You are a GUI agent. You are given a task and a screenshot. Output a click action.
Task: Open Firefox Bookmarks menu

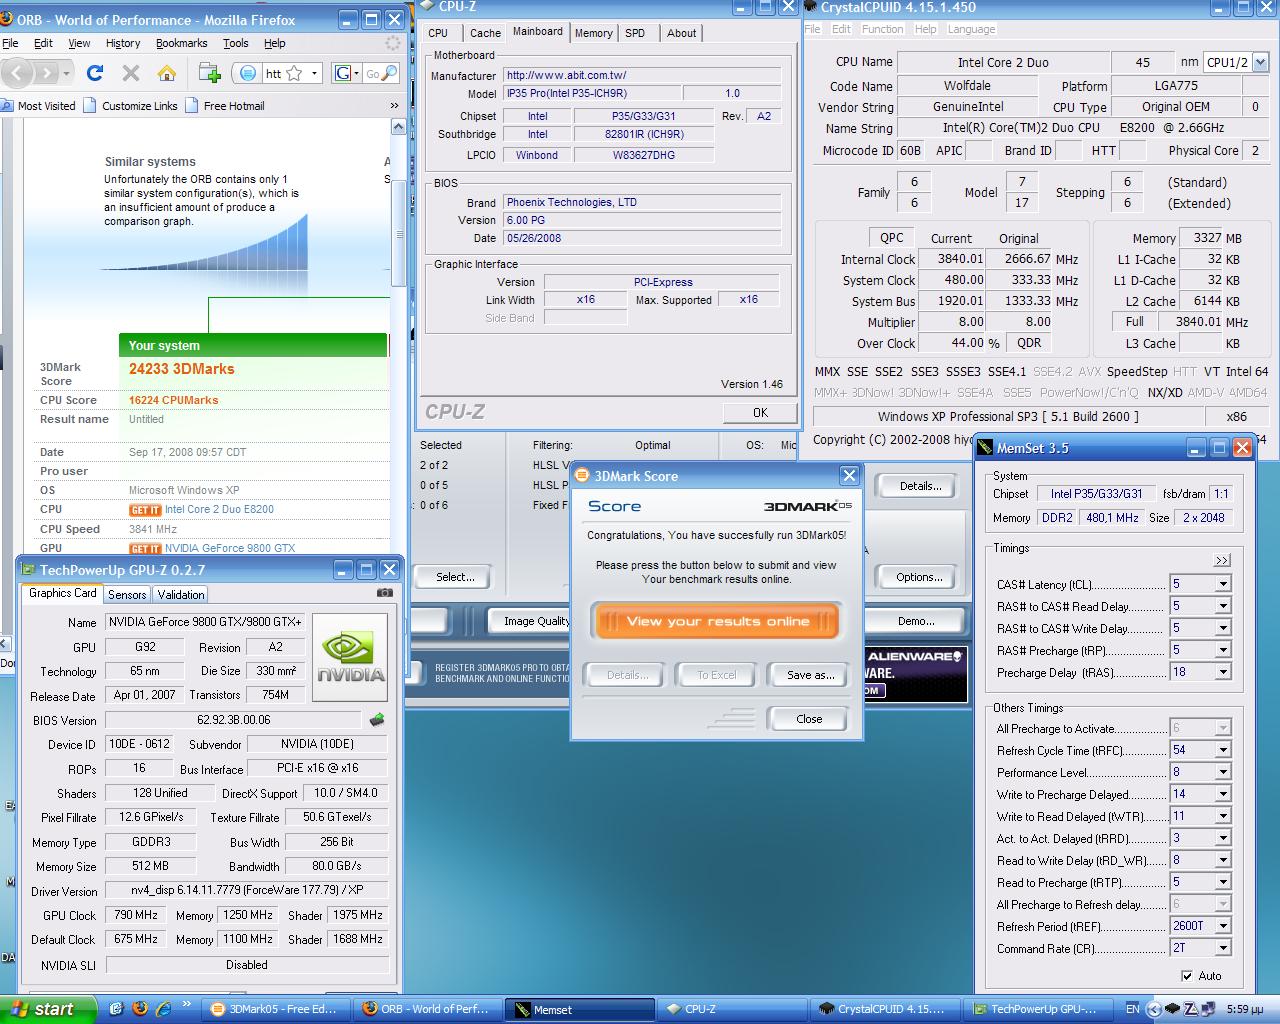coord(181,43)
